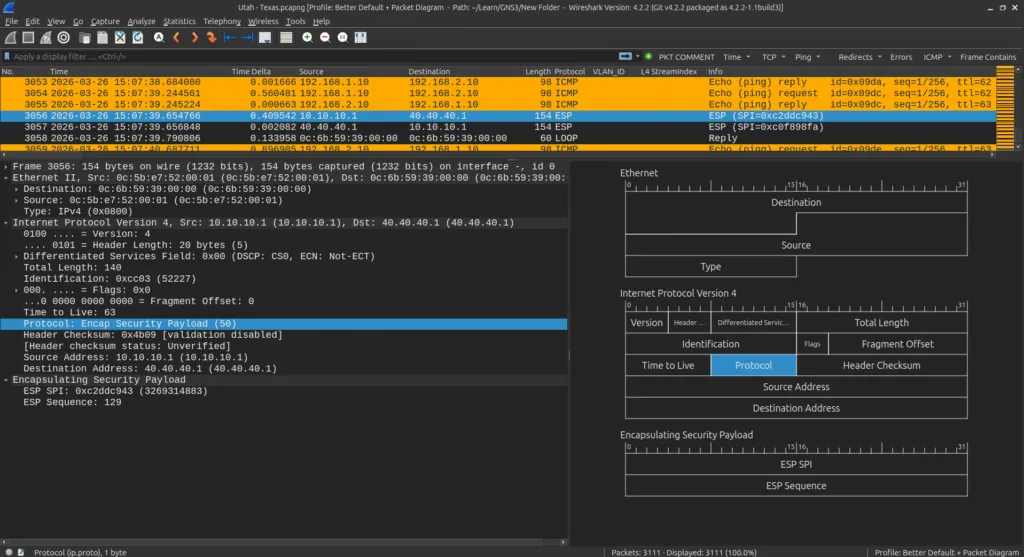Viewport: 1024px width, 557px height.
Task: Open the Redirects filter dropdown
Action: 859,57
